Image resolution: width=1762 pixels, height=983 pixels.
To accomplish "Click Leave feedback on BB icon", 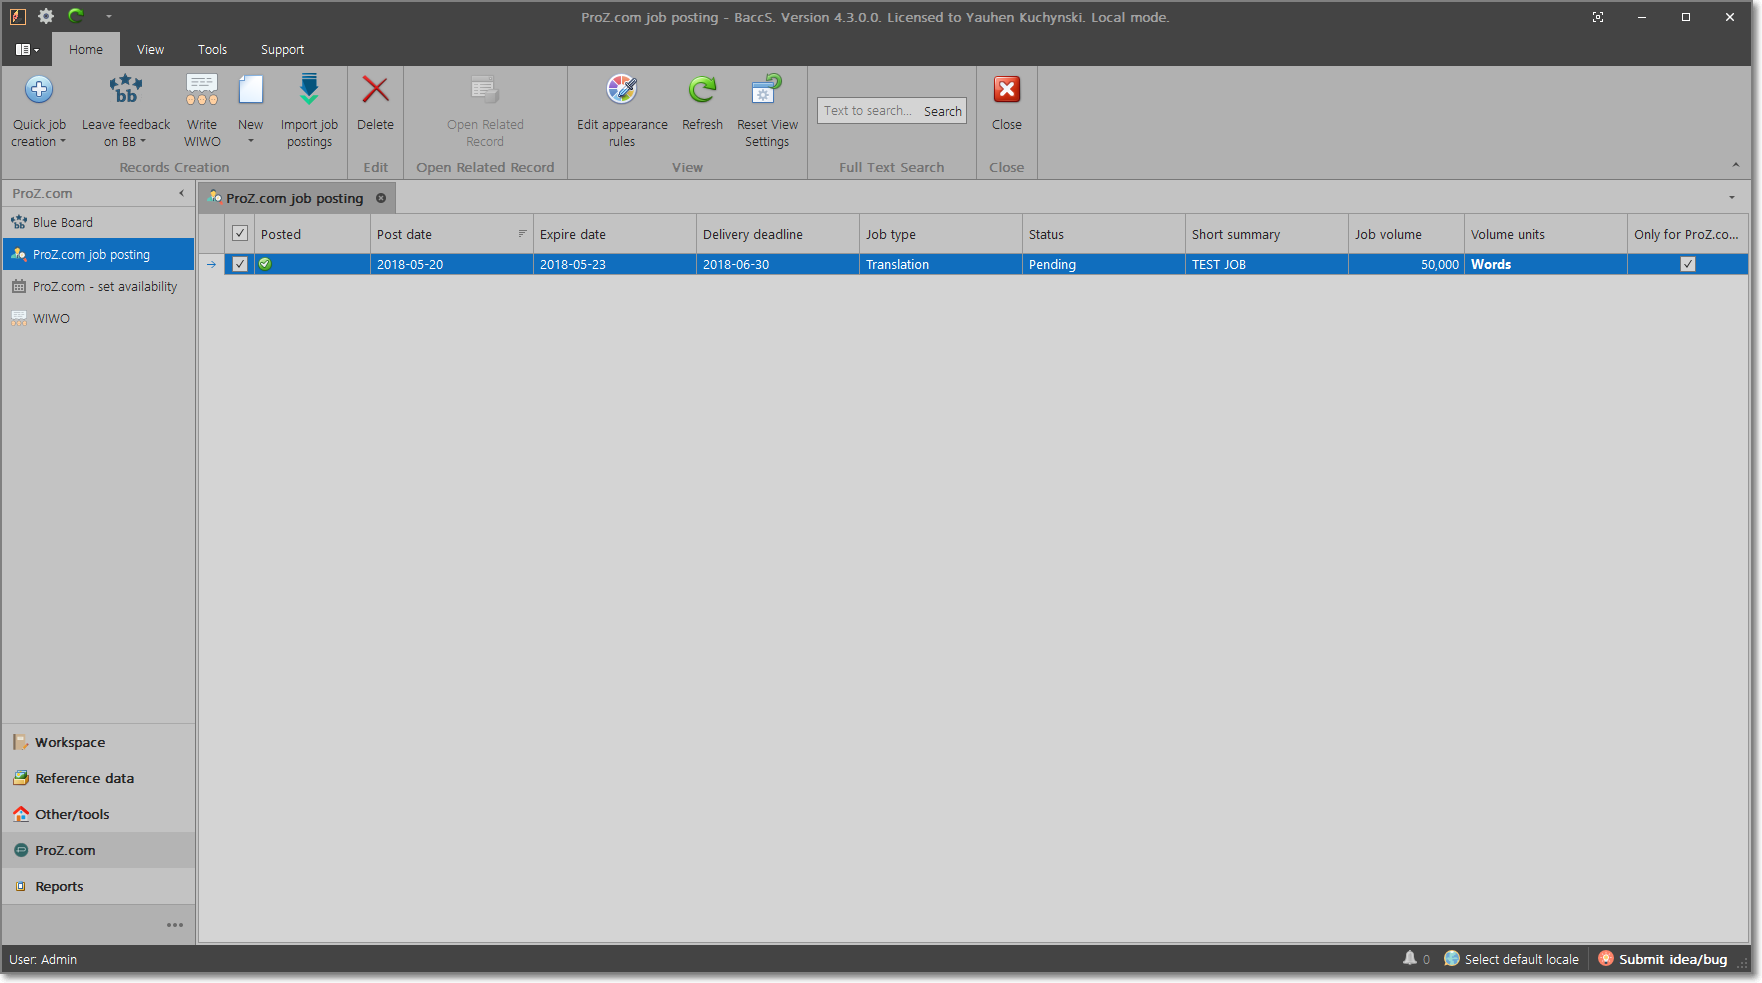I will pos(126,90).
